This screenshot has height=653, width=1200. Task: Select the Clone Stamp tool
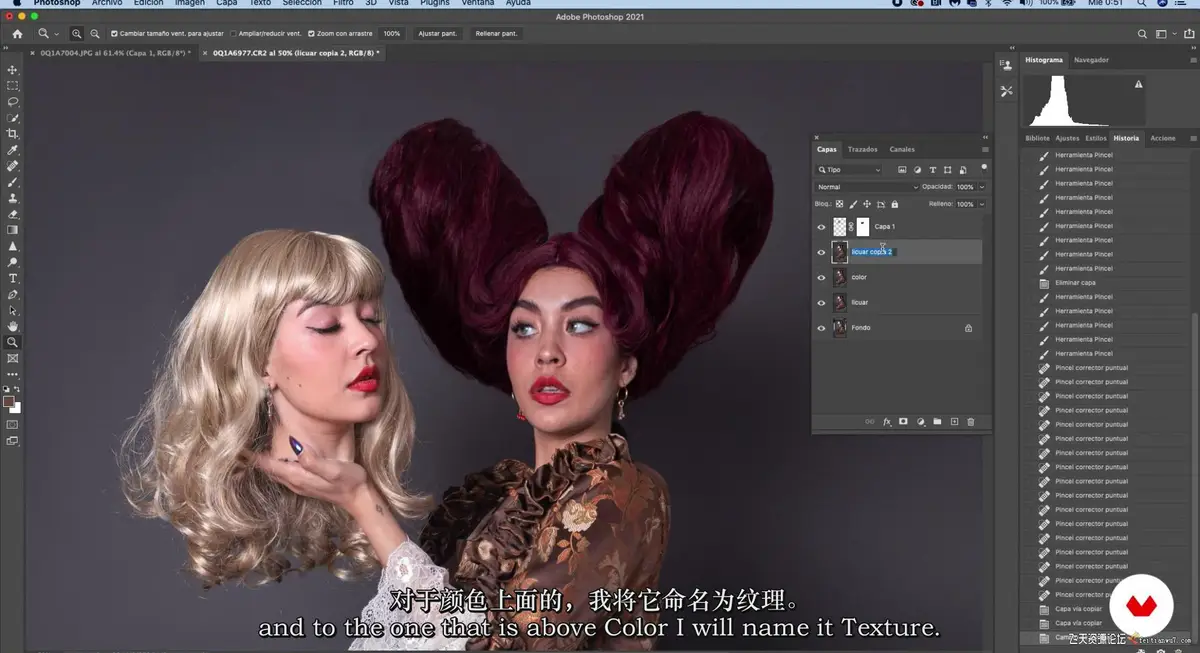point(13,197)
